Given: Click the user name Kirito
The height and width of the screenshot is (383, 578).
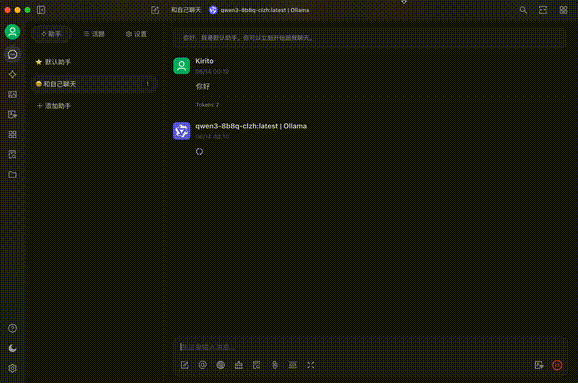Looking at the screenshot, I should [x=204, y=61].
